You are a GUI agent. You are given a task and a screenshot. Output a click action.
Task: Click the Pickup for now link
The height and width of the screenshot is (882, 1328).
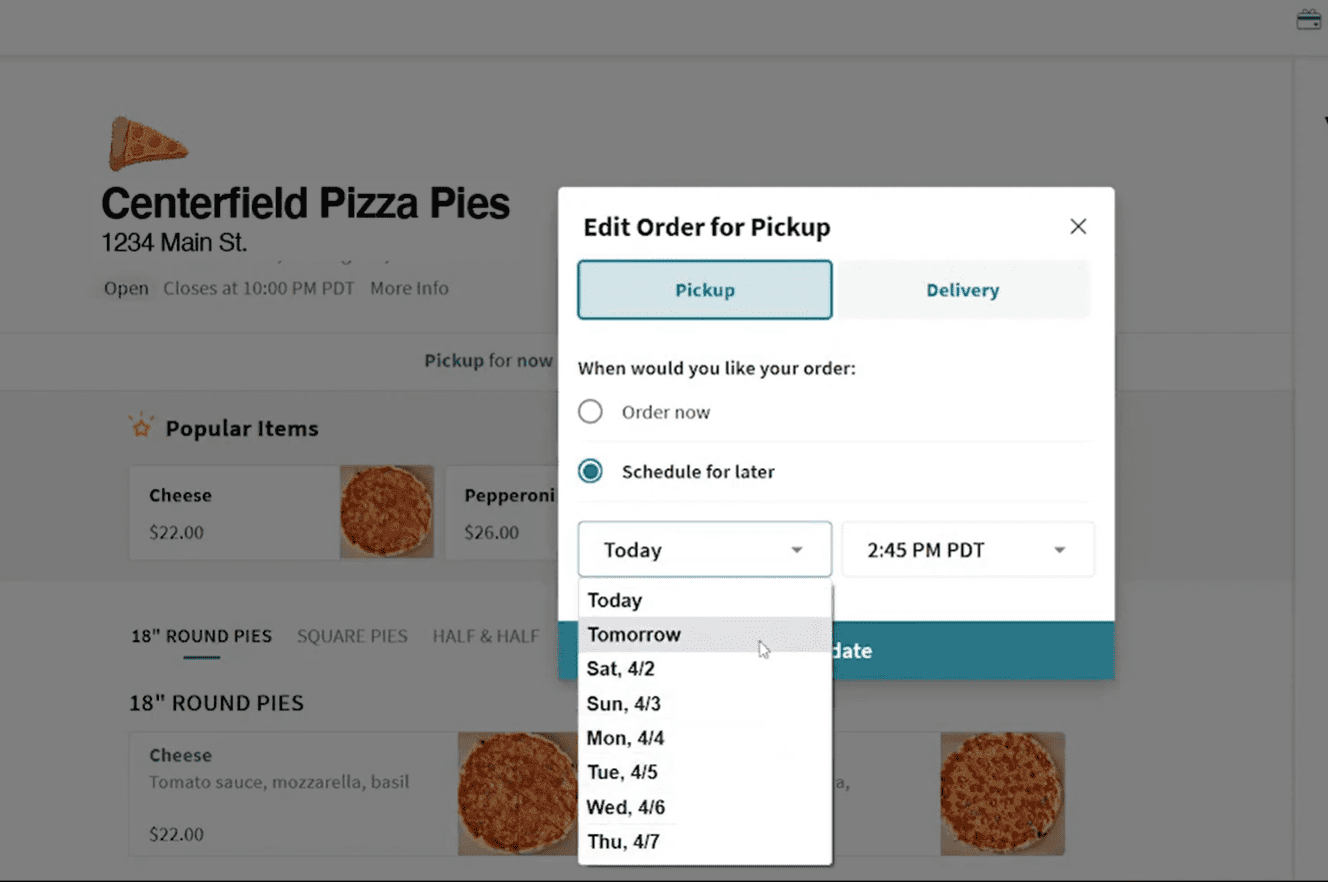pyautogui.click(x=489, y=360)
